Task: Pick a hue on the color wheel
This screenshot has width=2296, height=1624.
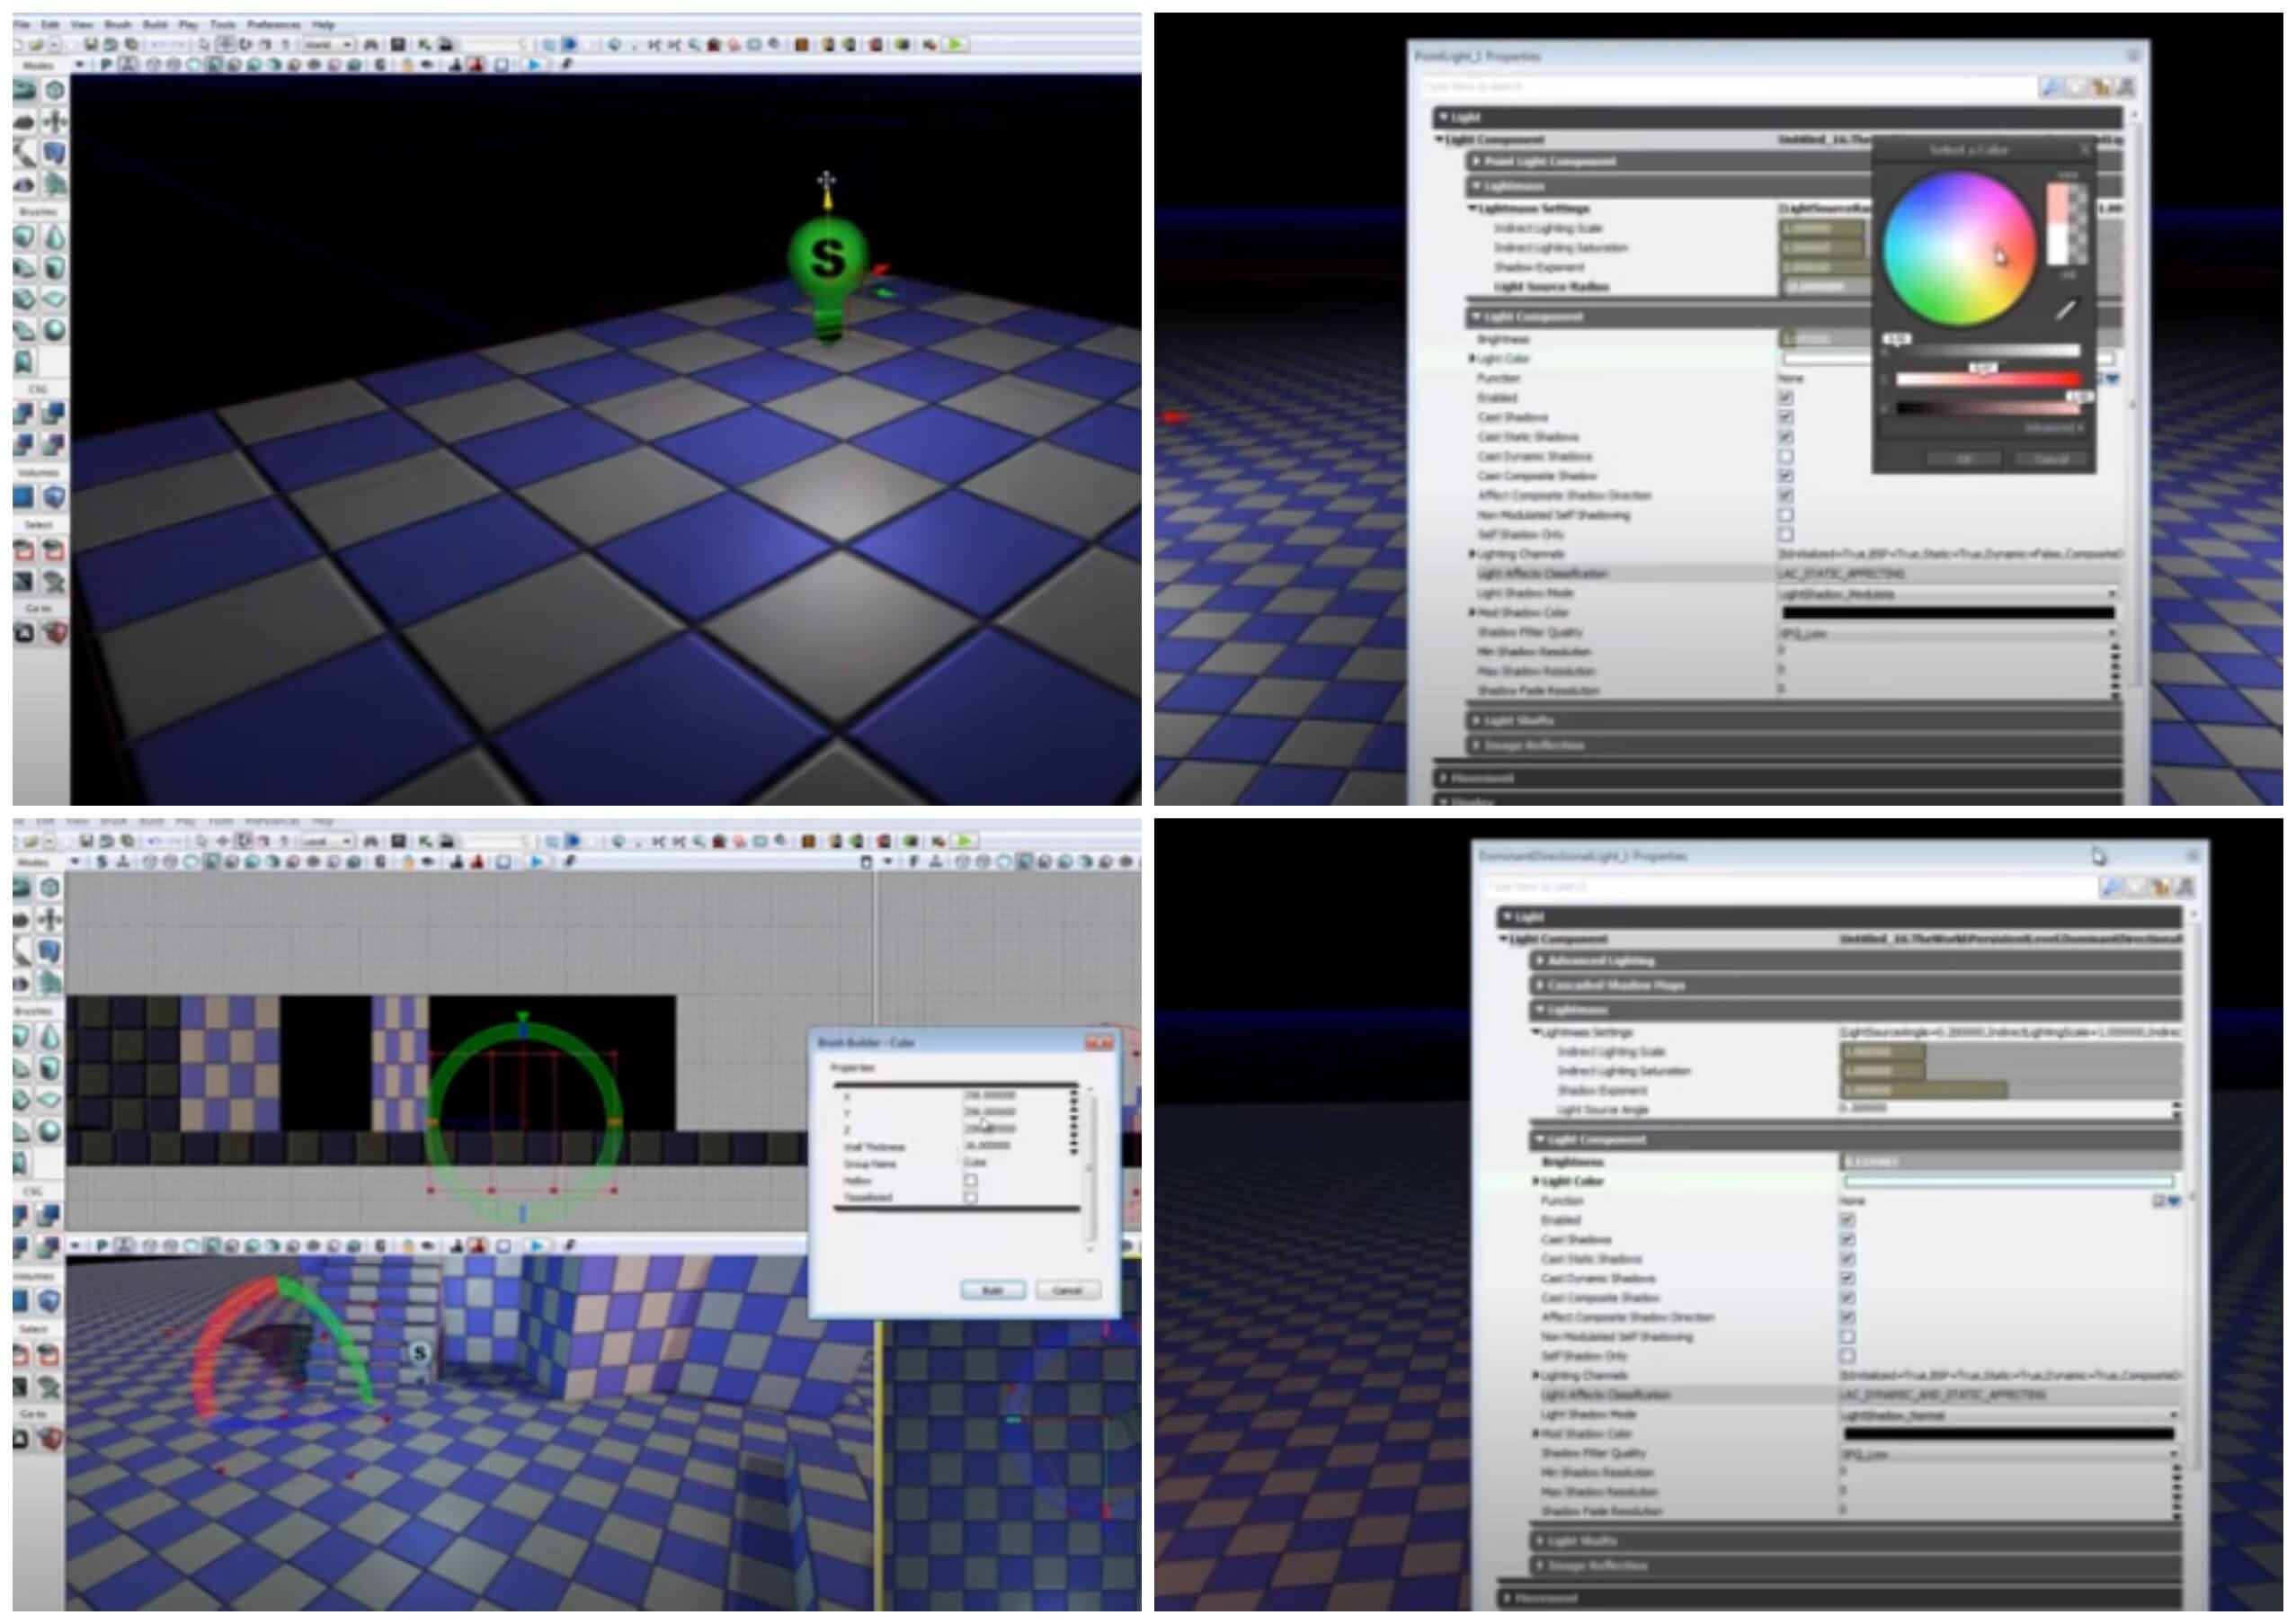Action: point(1959,249)
